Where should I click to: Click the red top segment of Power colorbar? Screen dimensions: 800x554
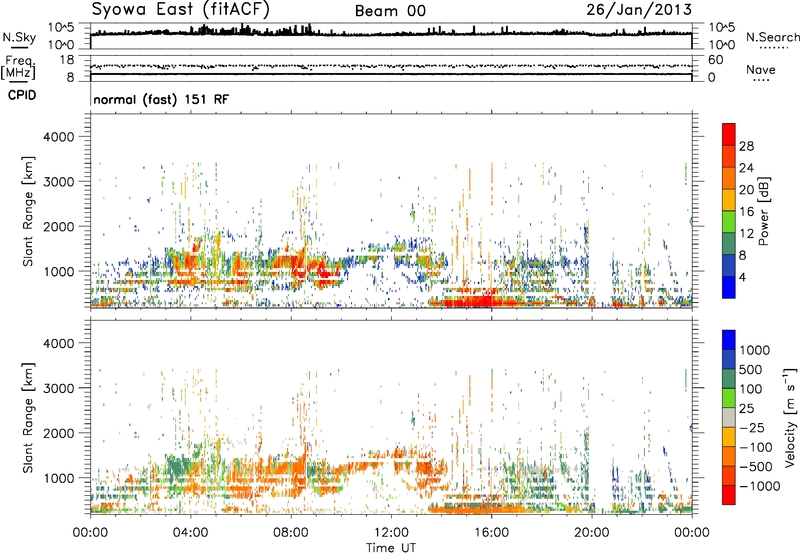(x=729, y=132)
